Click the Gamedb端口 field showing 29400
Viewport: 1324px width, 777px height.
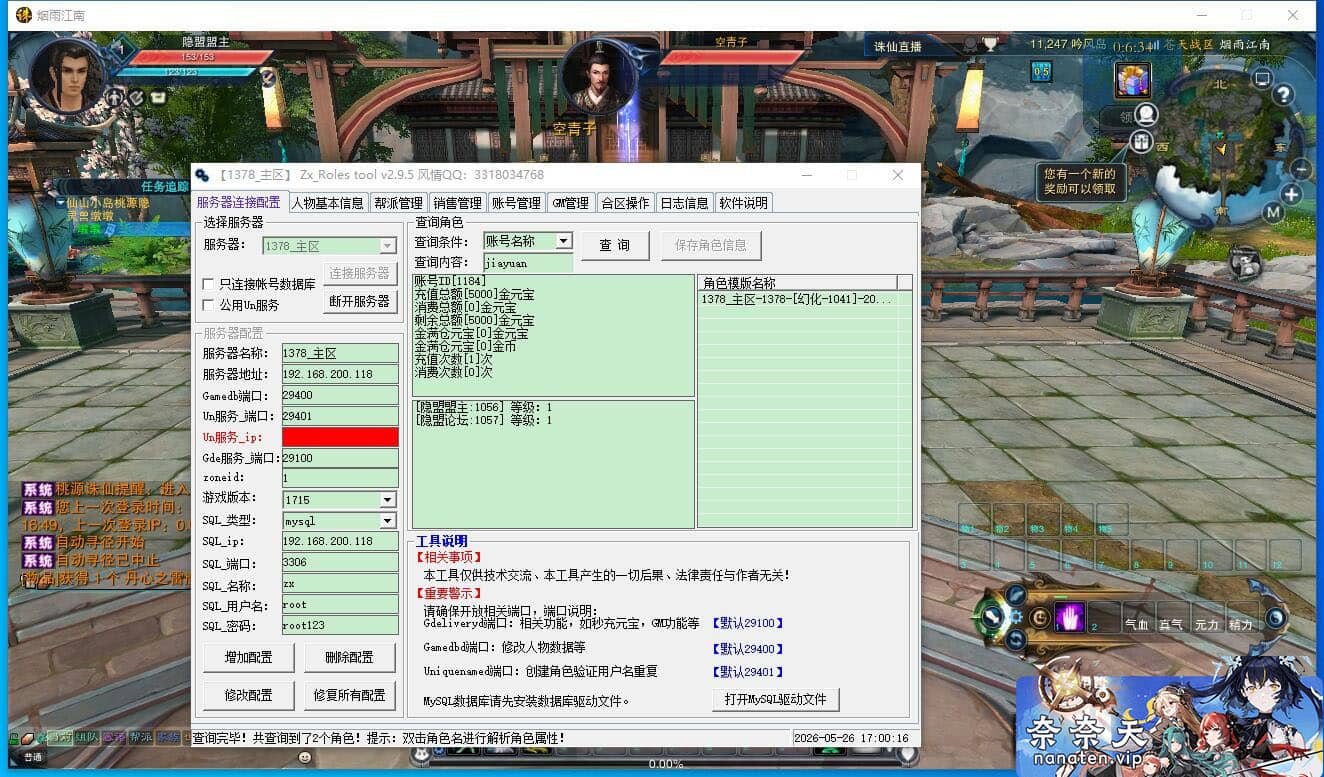(x=340, y=395)
